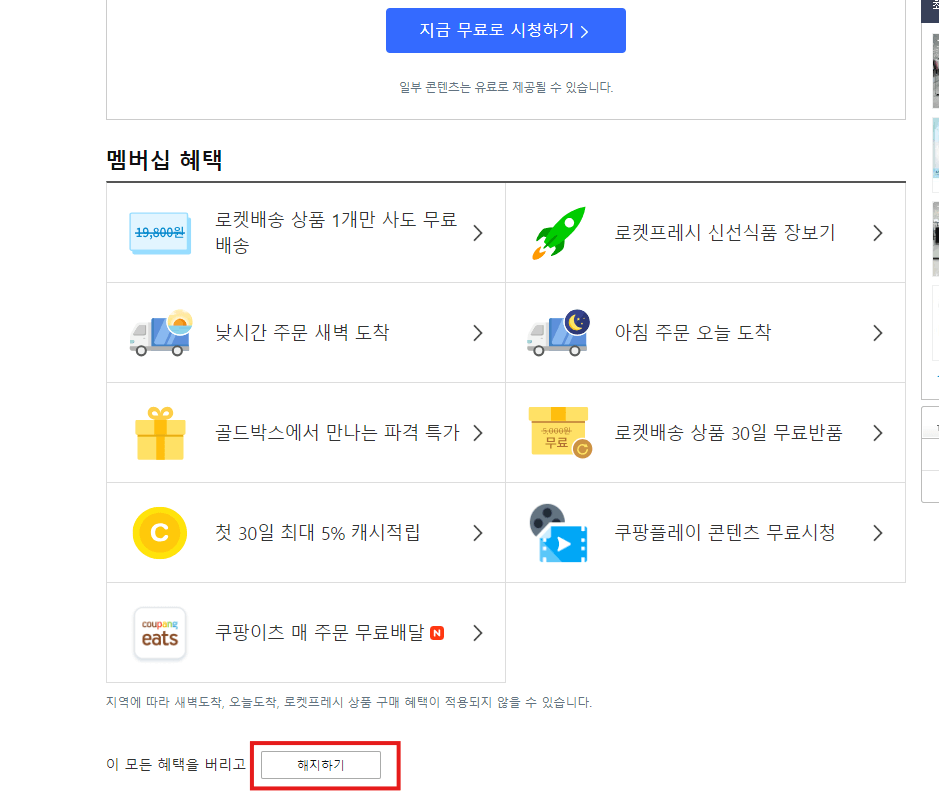Expand chevron beside 골드박스 파격 특가
The height and width of the screenshot is (792, 939).
pyautogui.click(x=478, y=433)
